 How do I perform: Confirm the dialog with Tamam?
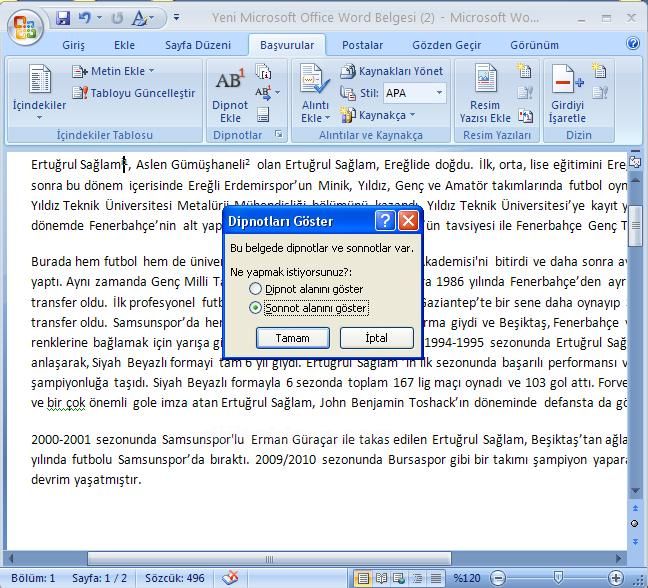[293, 338]
